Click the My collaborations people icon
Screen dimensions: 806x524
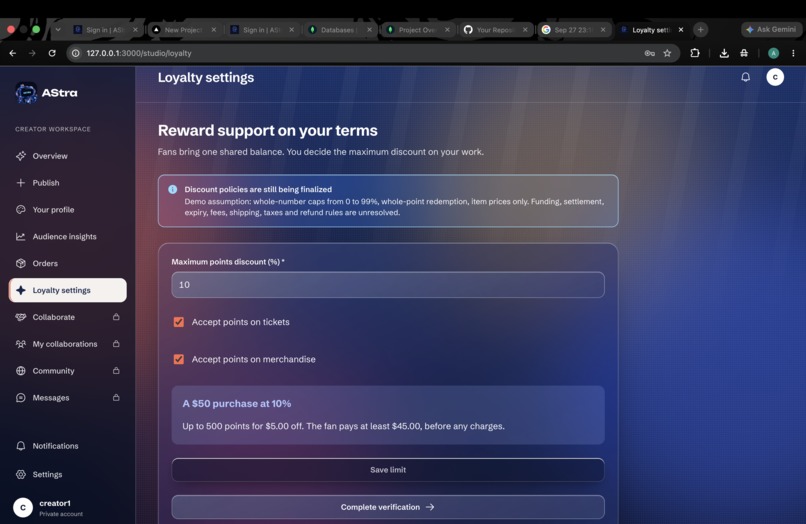(21, 344)
